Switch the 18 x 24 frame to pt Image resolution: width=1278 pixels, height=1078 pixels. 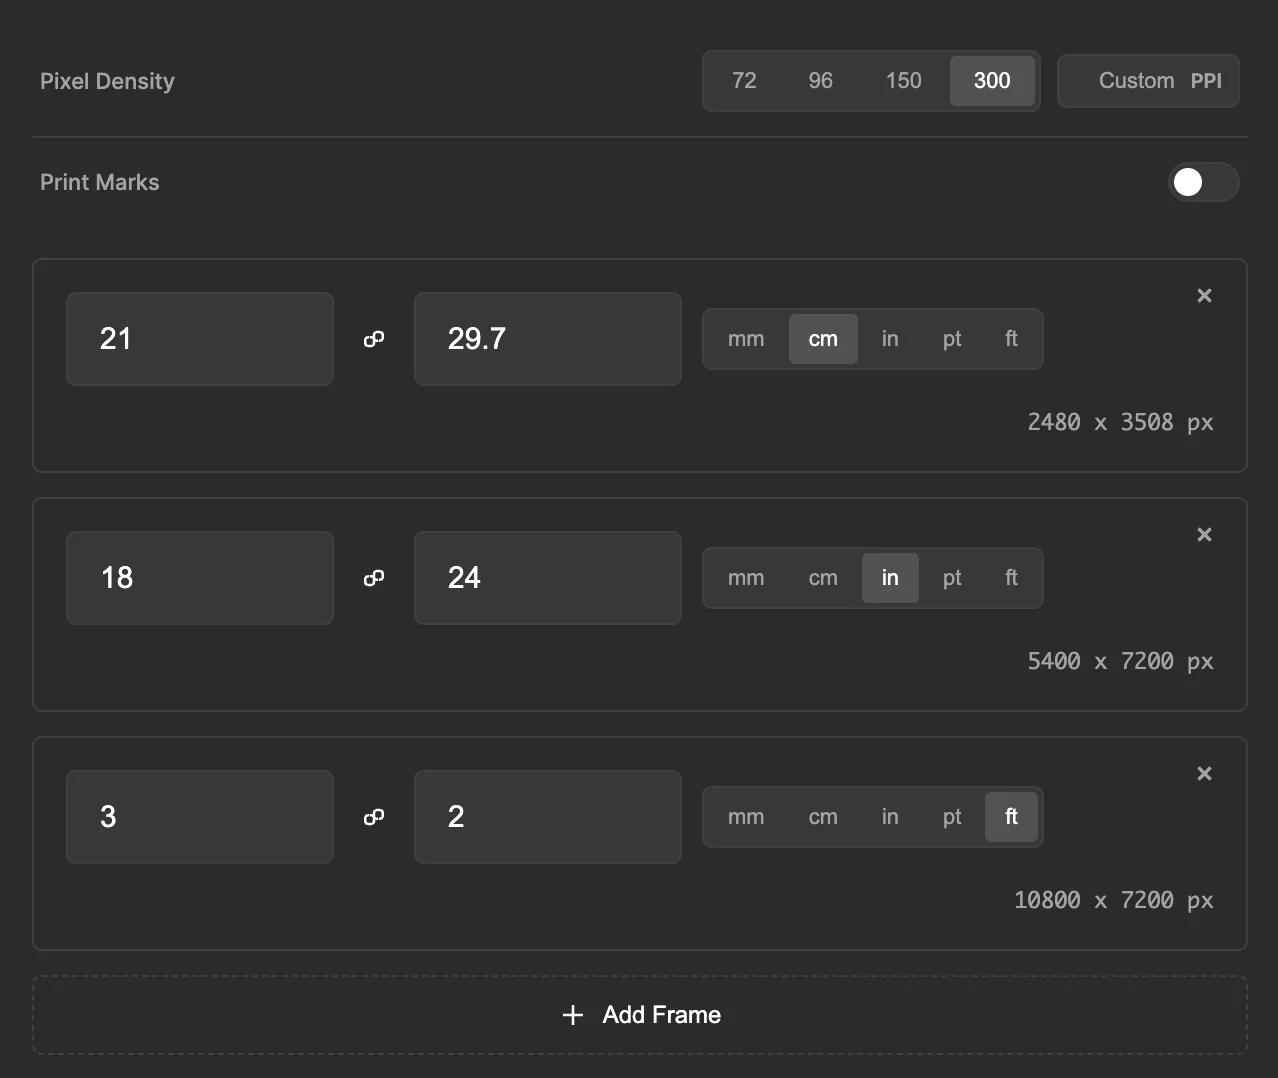point(952,578)
